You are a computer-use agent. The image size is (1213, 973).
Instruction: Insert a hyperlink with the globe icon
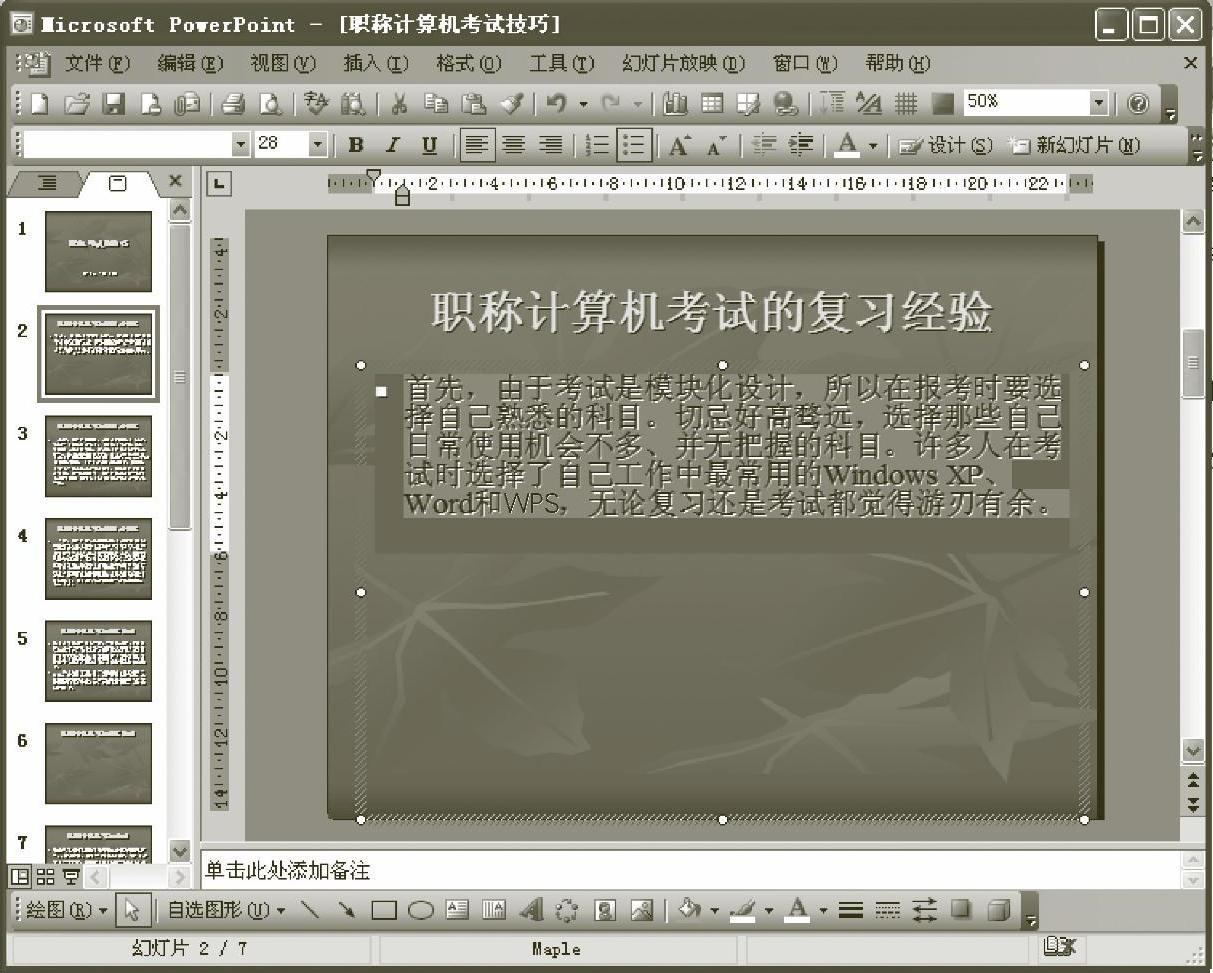(x=786, y=103)
